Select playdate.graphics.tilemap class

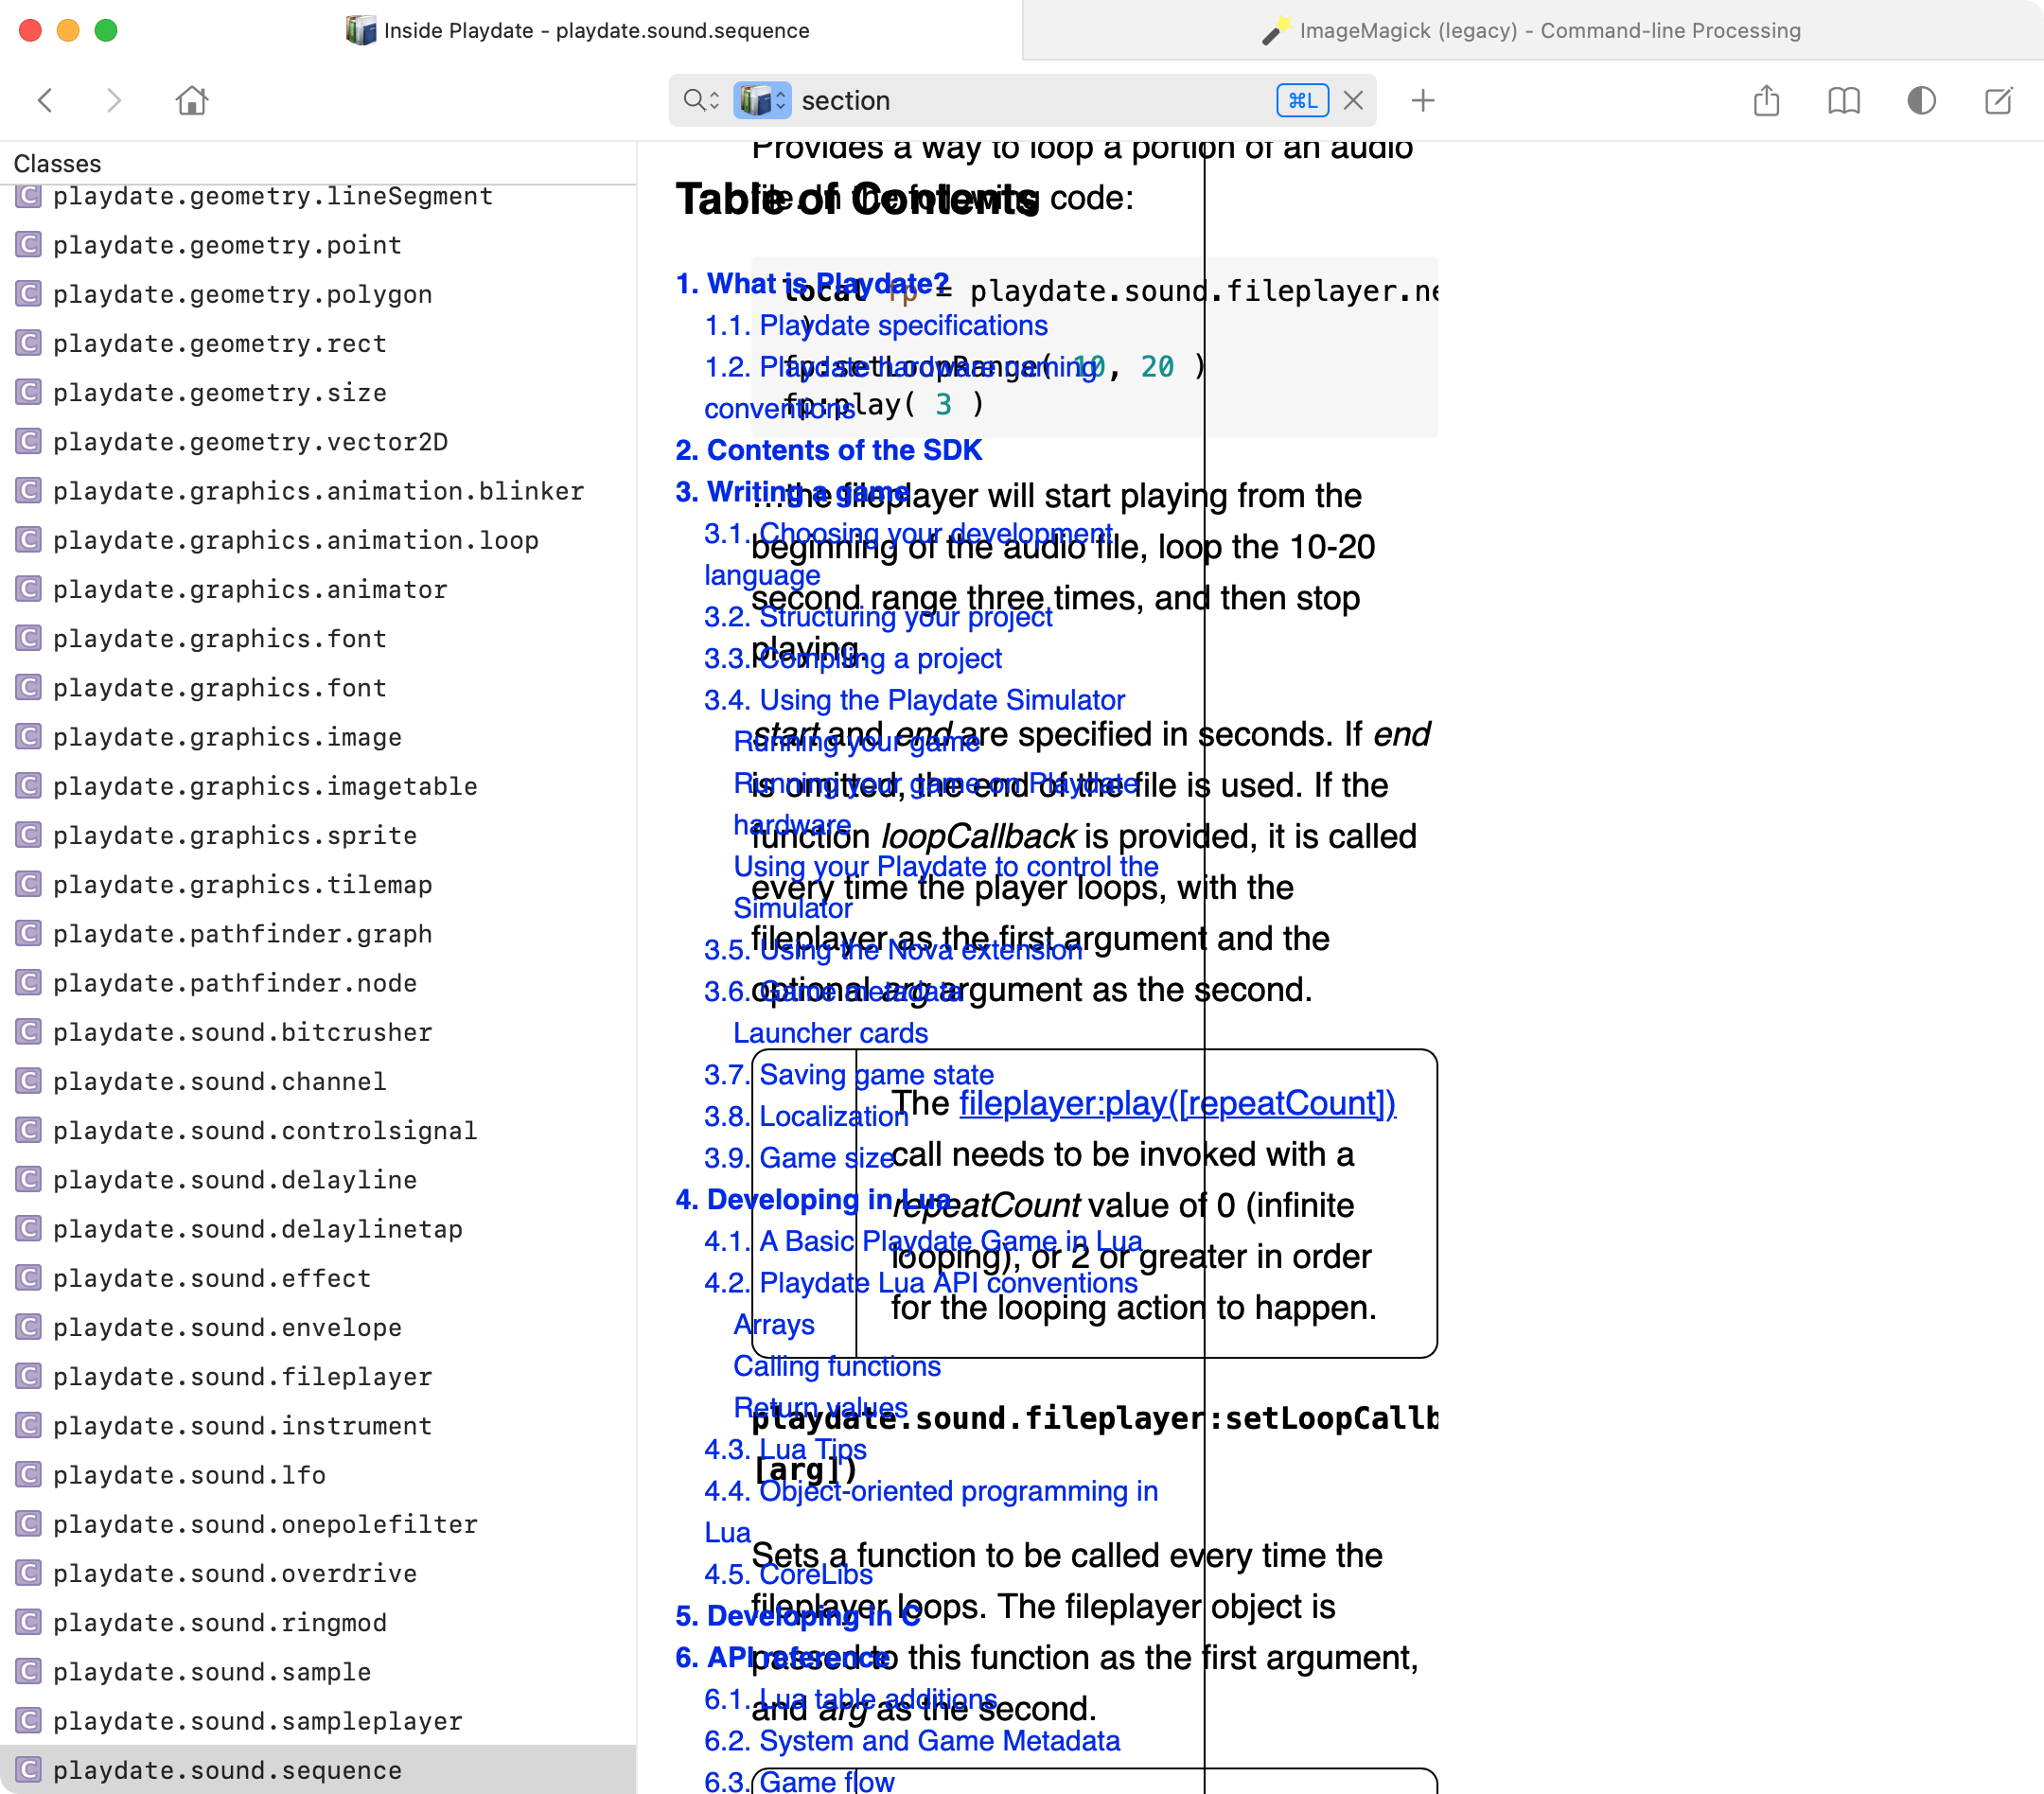point(318,884)
